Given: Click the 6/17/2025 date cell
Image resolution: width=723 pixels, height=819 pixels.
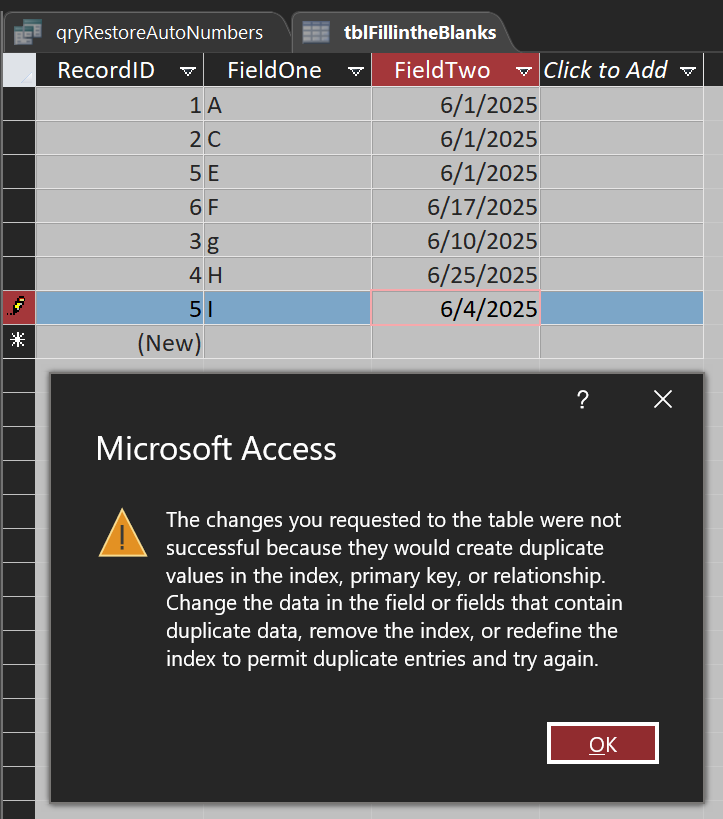Looking at the screenshot, I should point(456,207).
